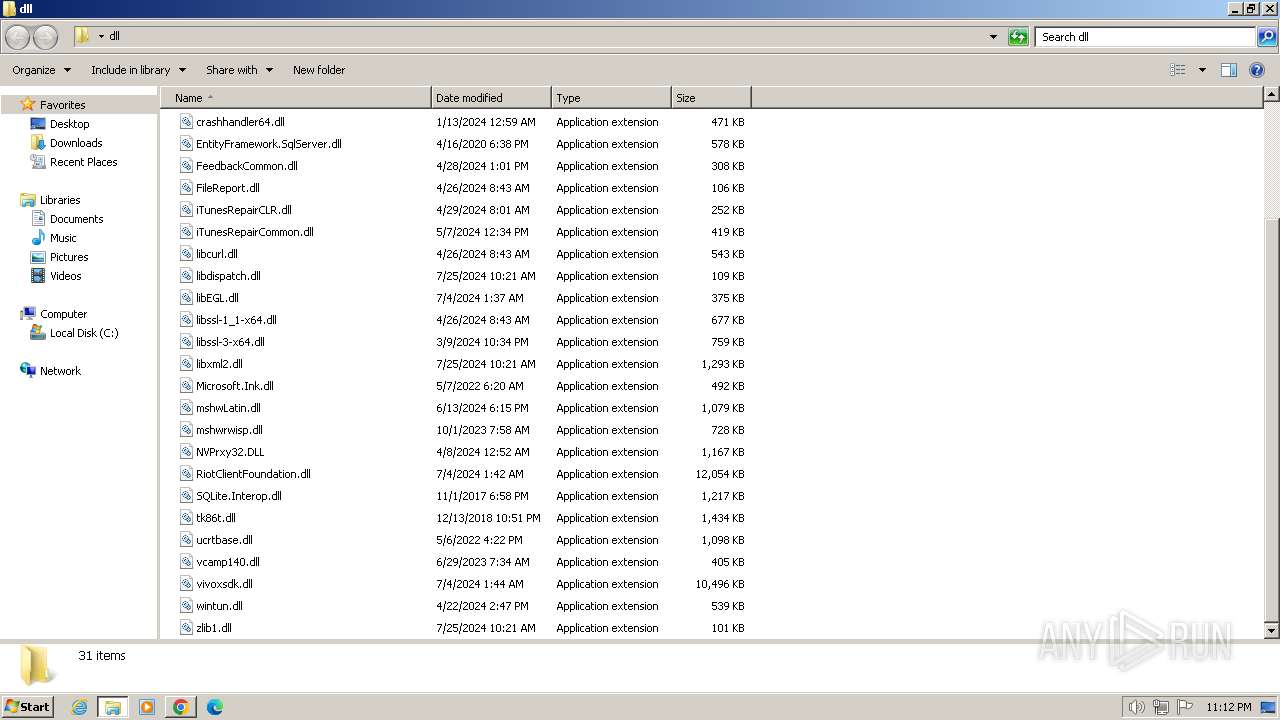Launch Internet Explorer from taskbar
1280x720 pixels.
(80, 707)
